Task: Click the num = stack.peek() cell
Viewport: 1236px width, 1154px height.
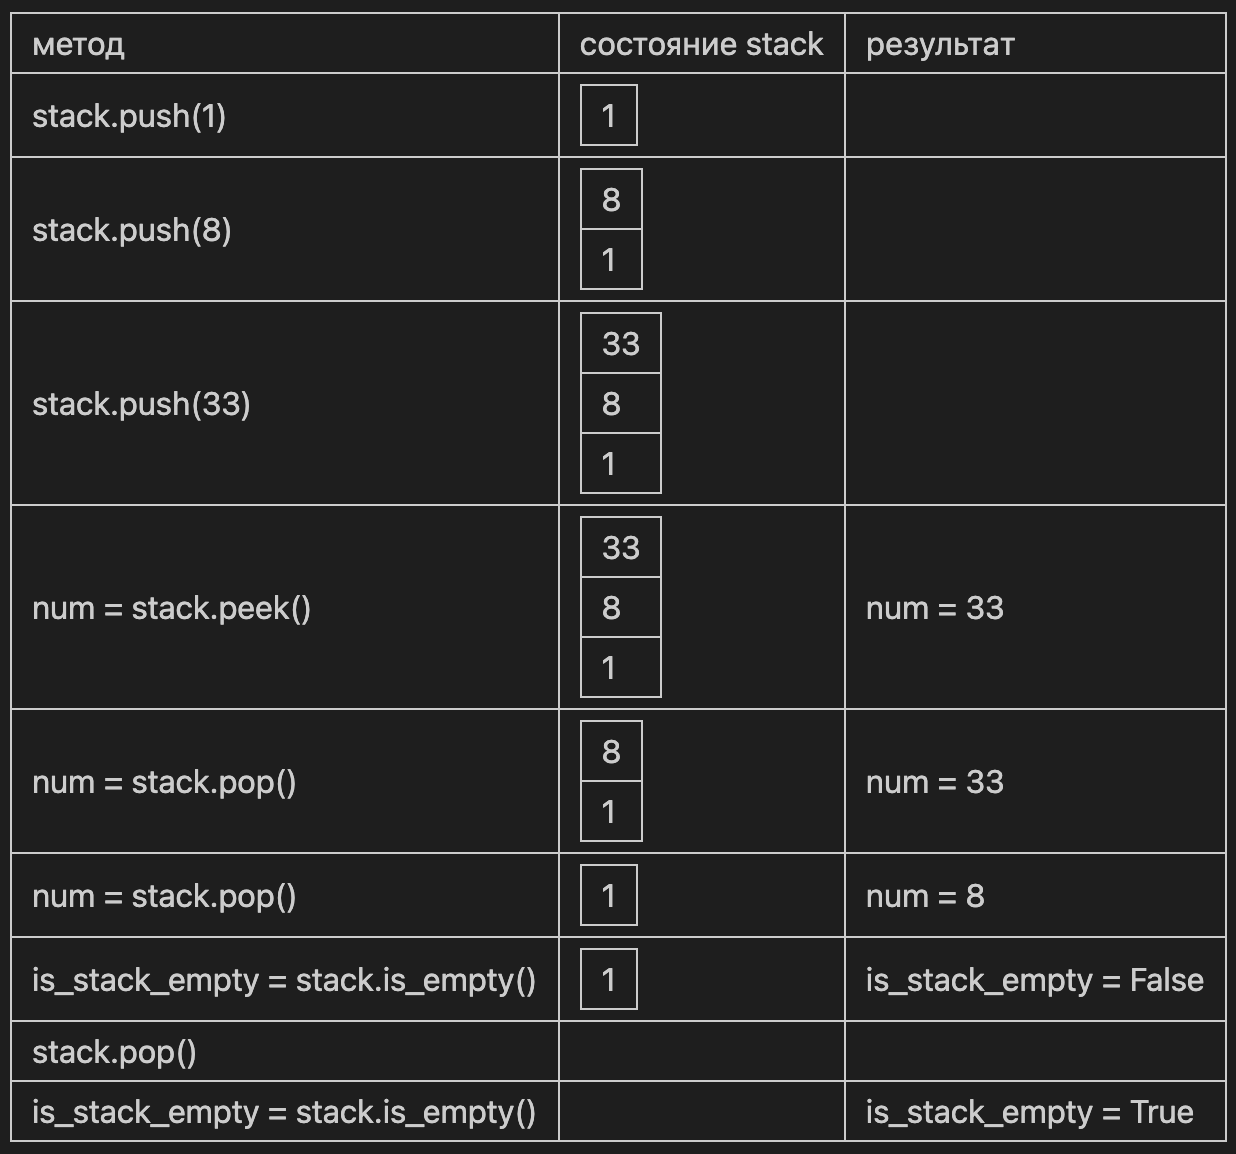Action: click(284, 608)
